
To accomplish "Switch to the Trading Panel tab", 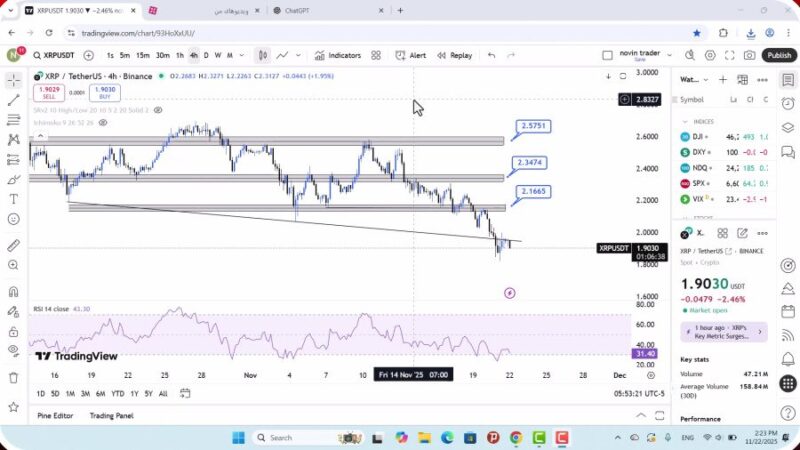I will [x=111, y=415].
